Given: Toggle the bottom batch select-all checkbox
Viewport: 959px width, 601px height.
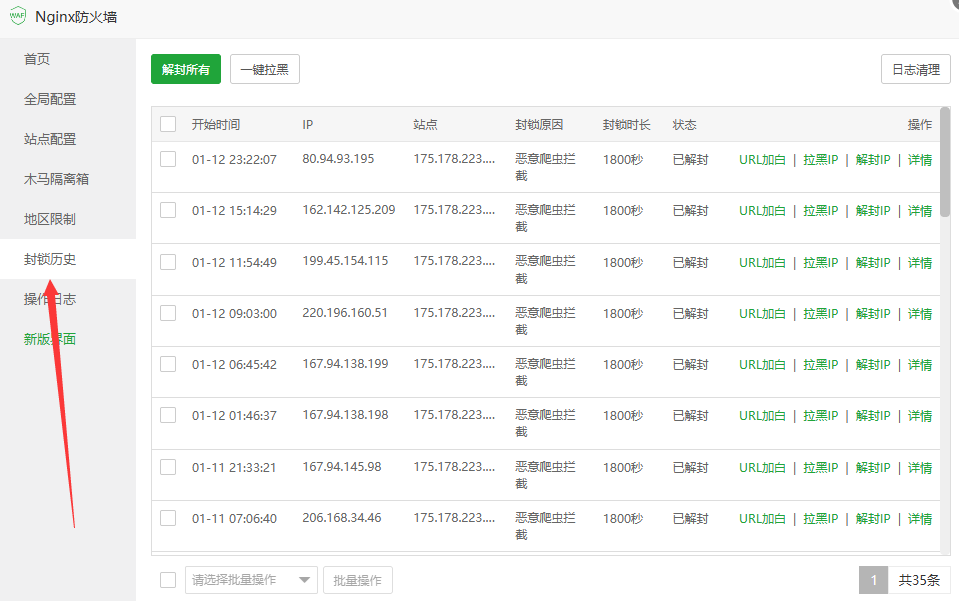Looking at the screenshot, I should pyautogui.click(x=168, y=580).
